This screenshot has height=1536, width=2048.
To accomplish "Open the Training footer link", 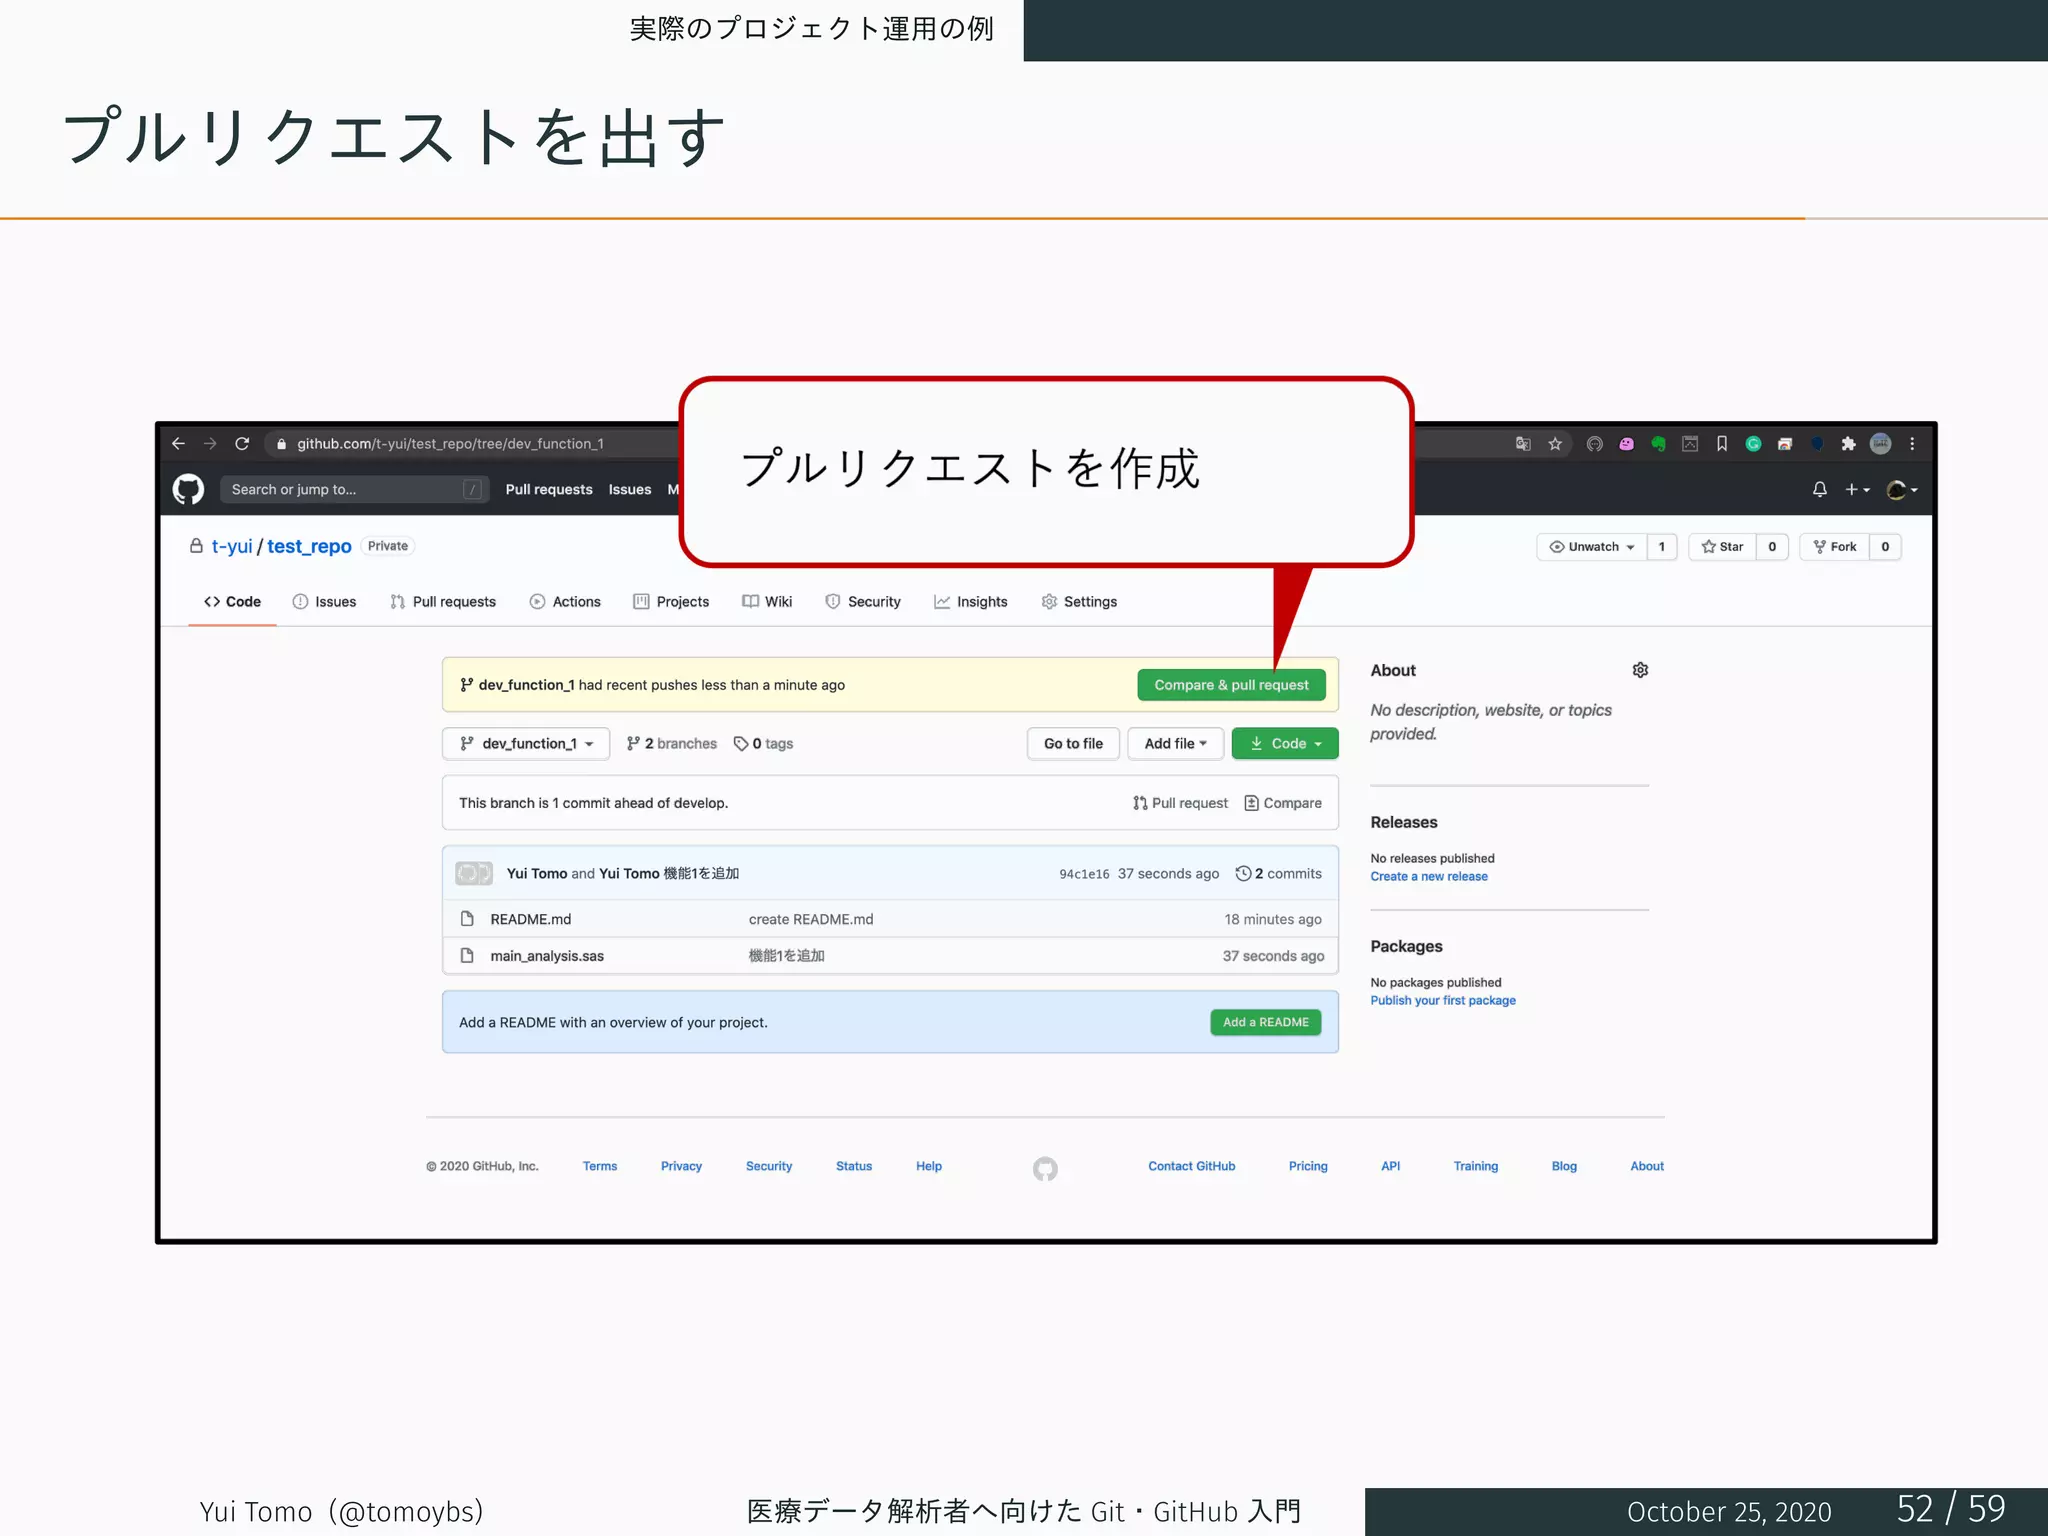I will 1475,1166.
